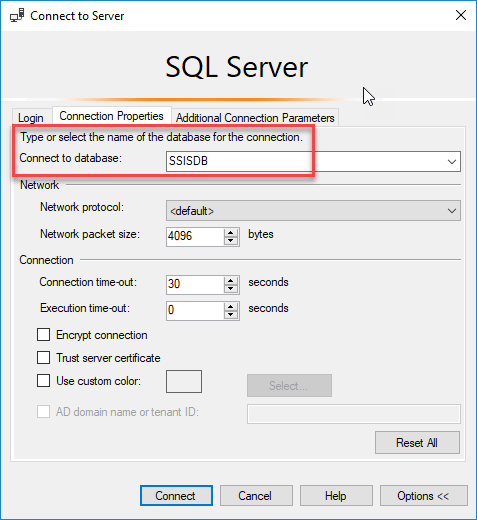Toggle the Use custom color checkbox

pos(43,381)
